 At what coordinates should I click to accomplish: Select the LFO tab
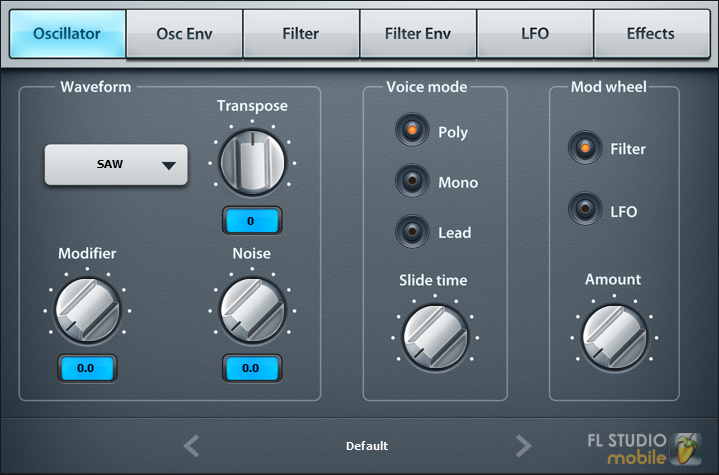point(535,33)
